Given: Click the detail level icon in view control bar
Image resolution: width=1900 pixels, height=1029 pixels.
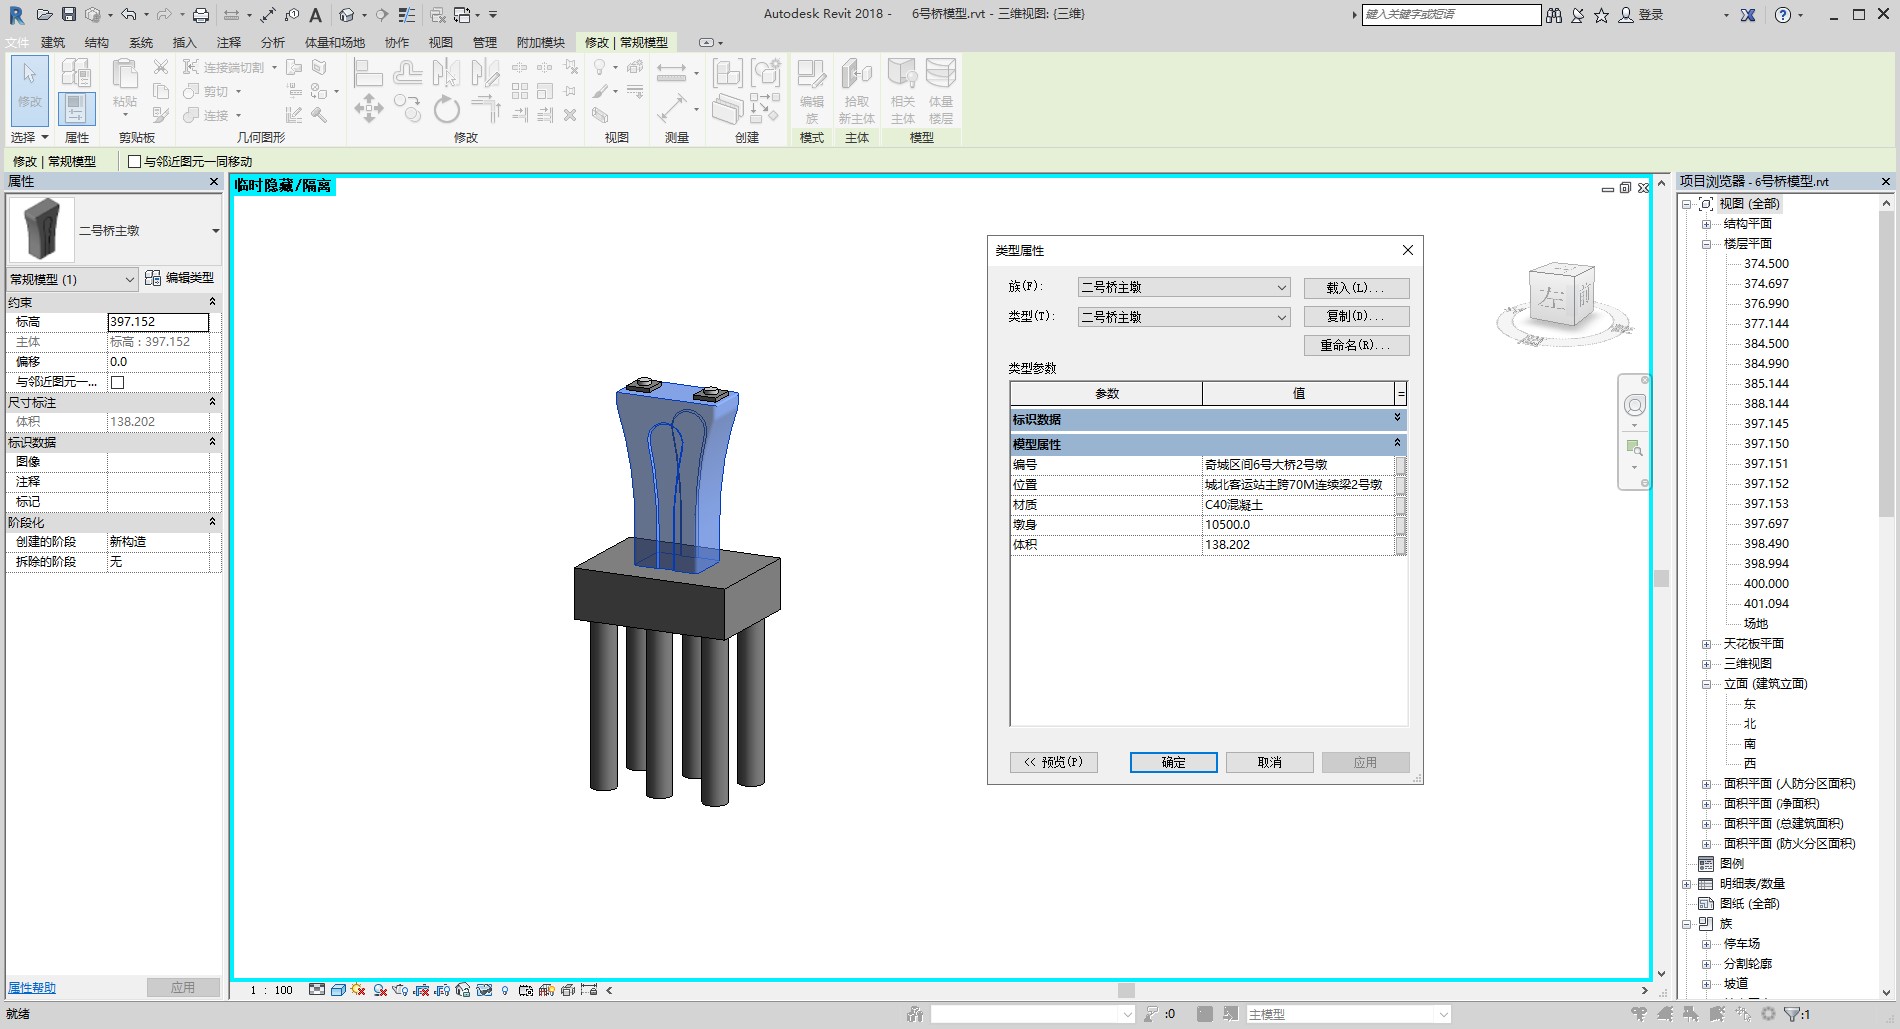Looking at the screenshot, I should (317, 990).
